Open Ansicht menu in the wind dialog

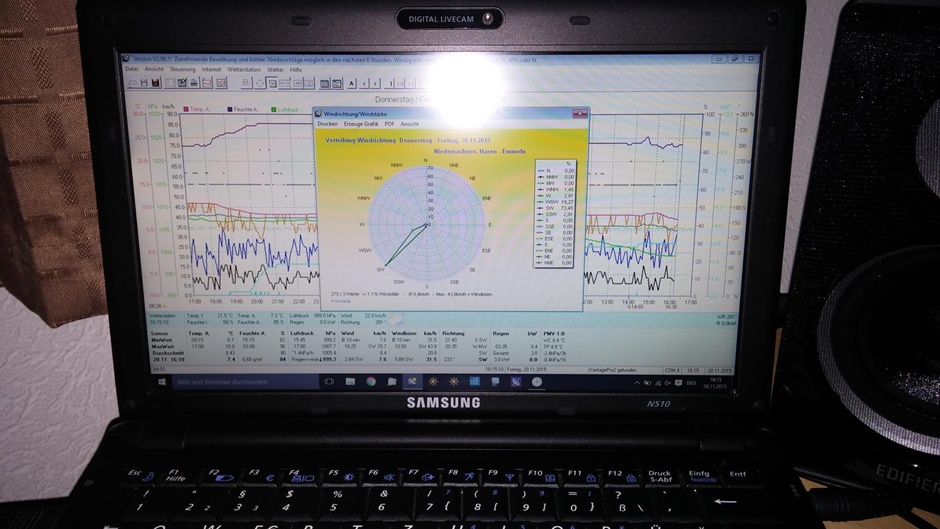point(410,123)
